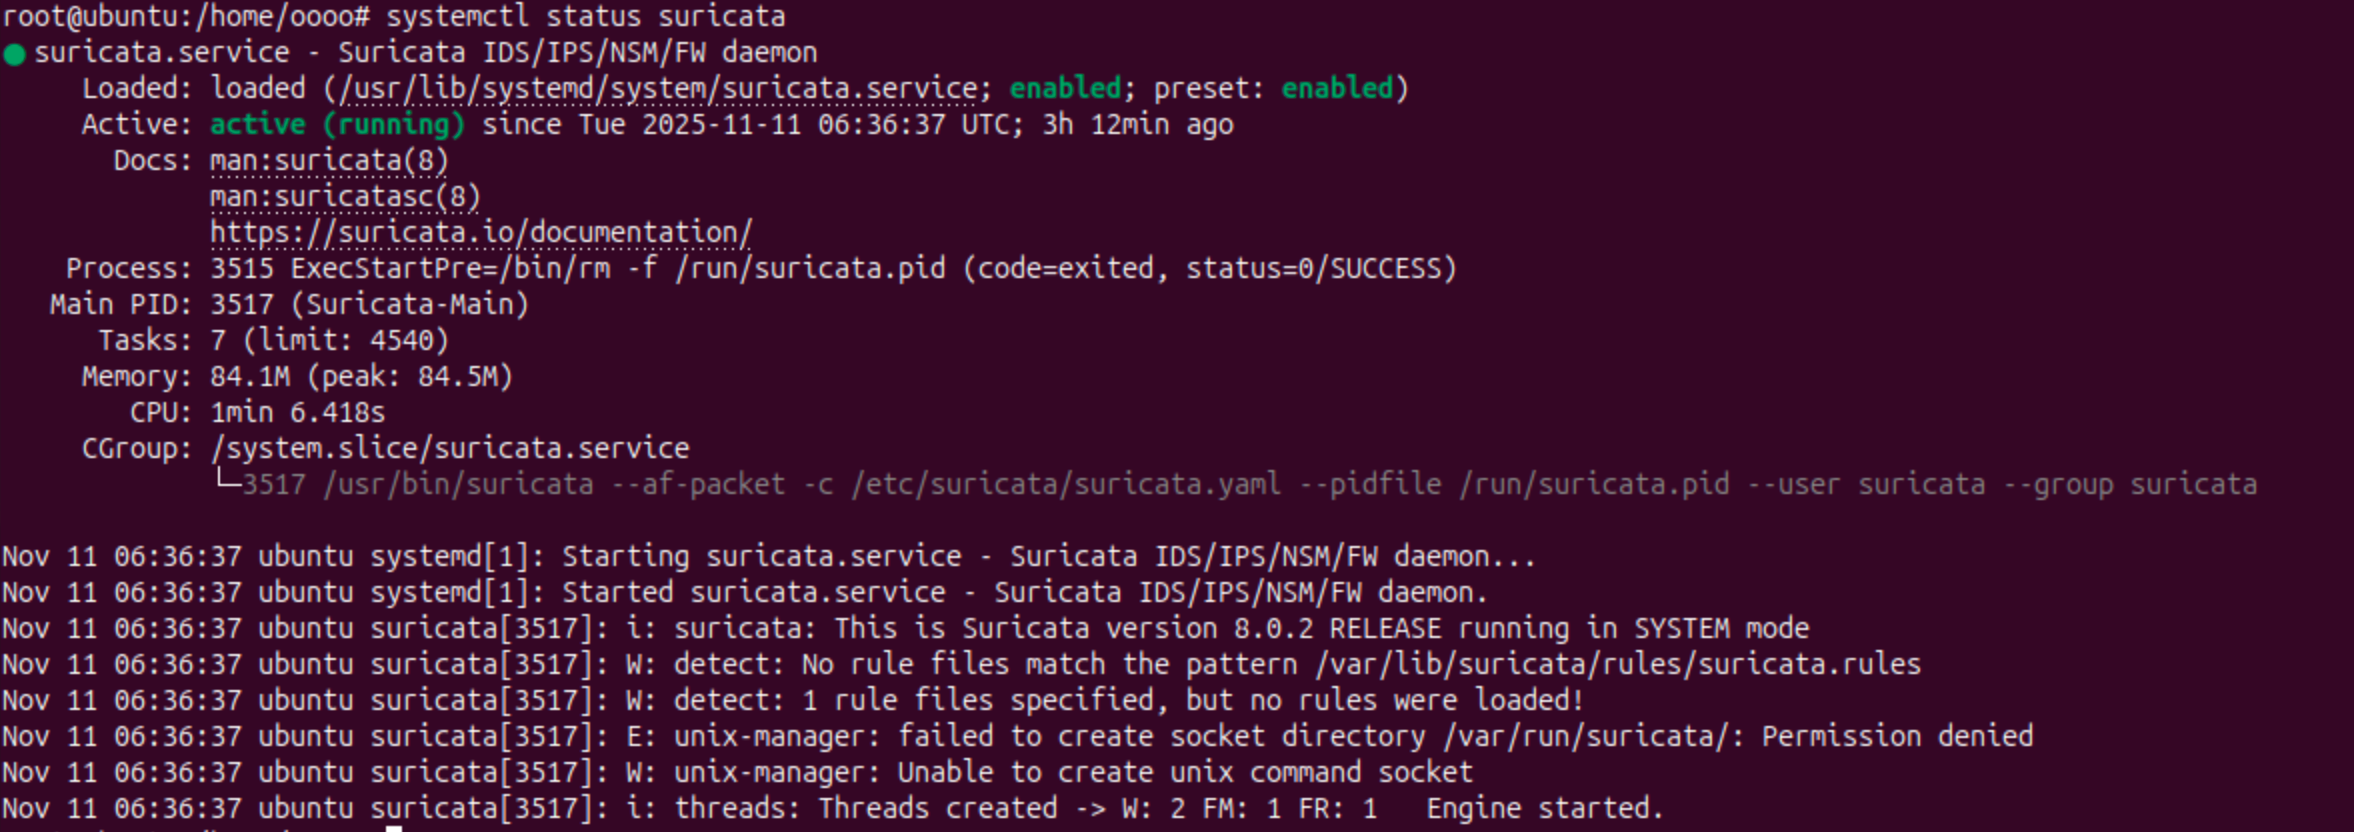Click the green service status dot
This screenshot has width=2354, height=832.
coord(14,54)
